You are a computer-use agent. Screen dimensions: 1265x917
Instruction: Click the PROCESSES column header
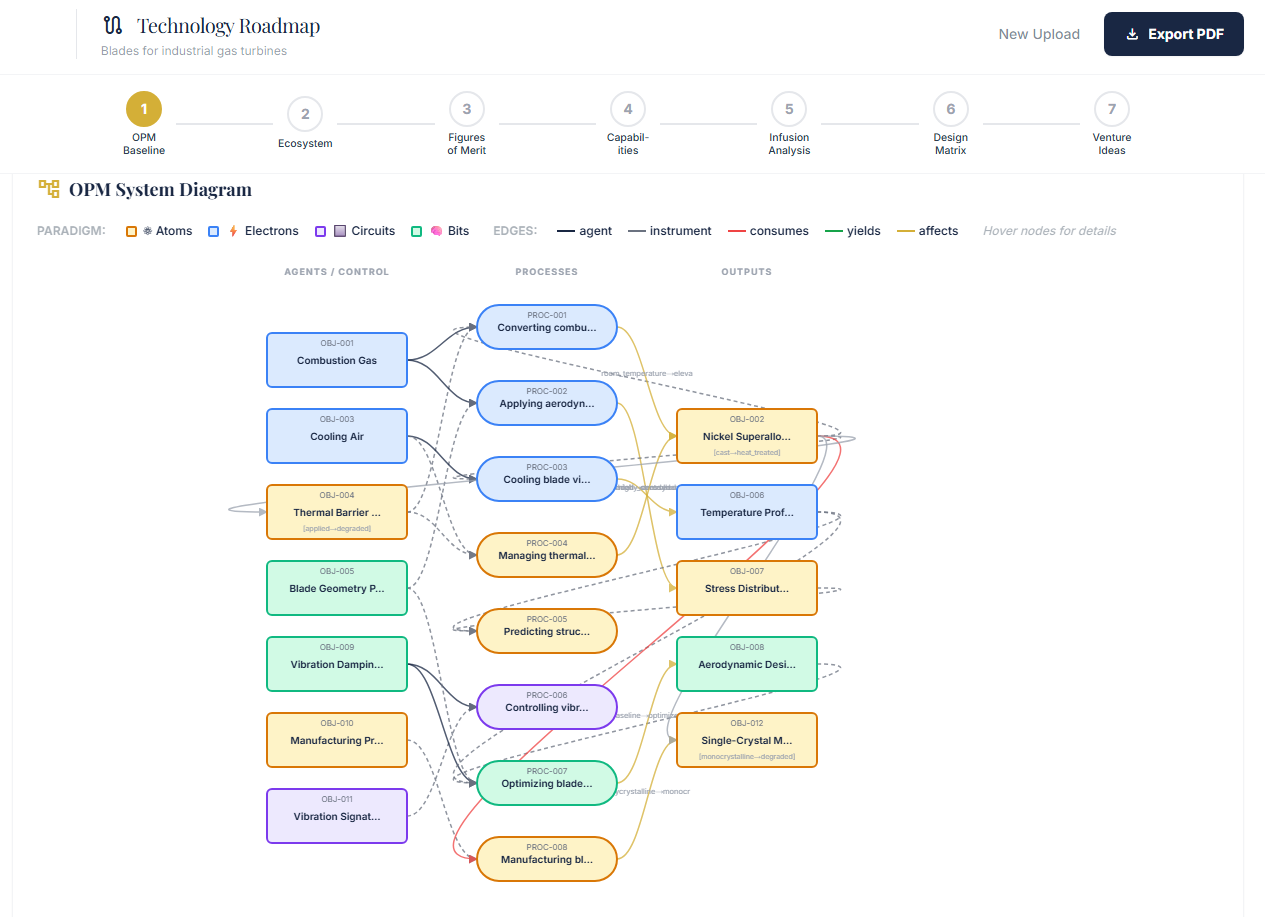(x=547, y=272)
